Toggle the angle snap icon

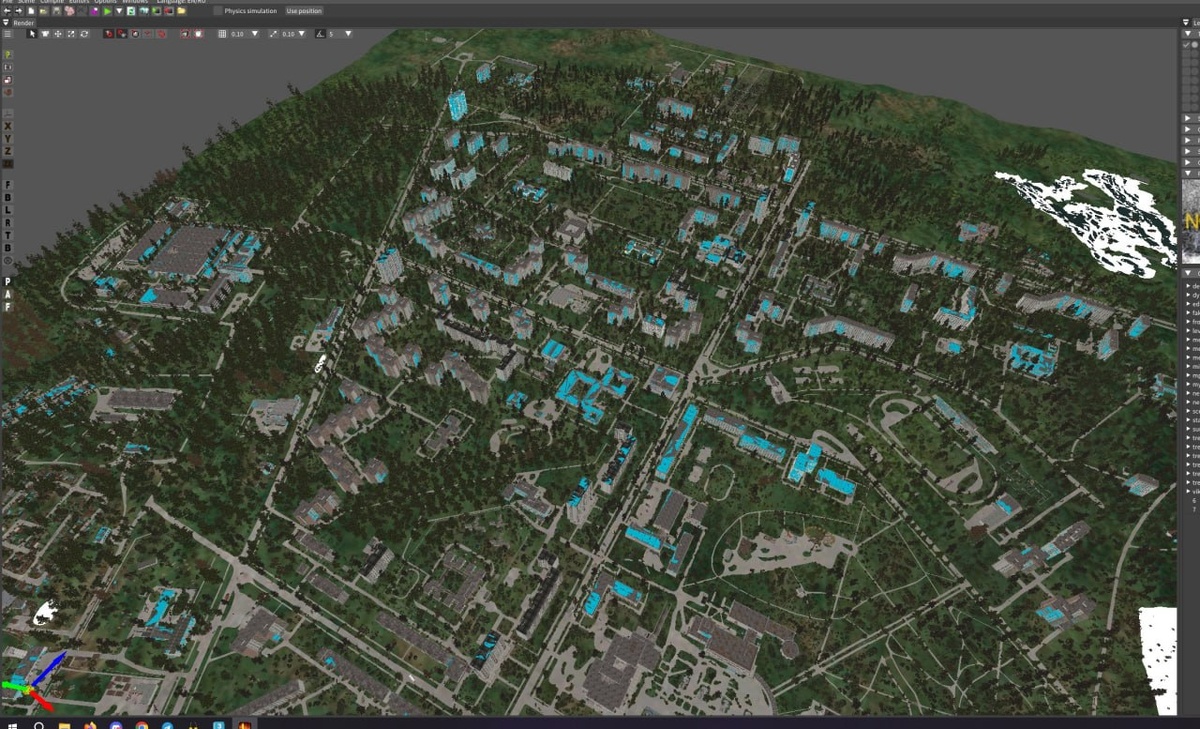320,34
